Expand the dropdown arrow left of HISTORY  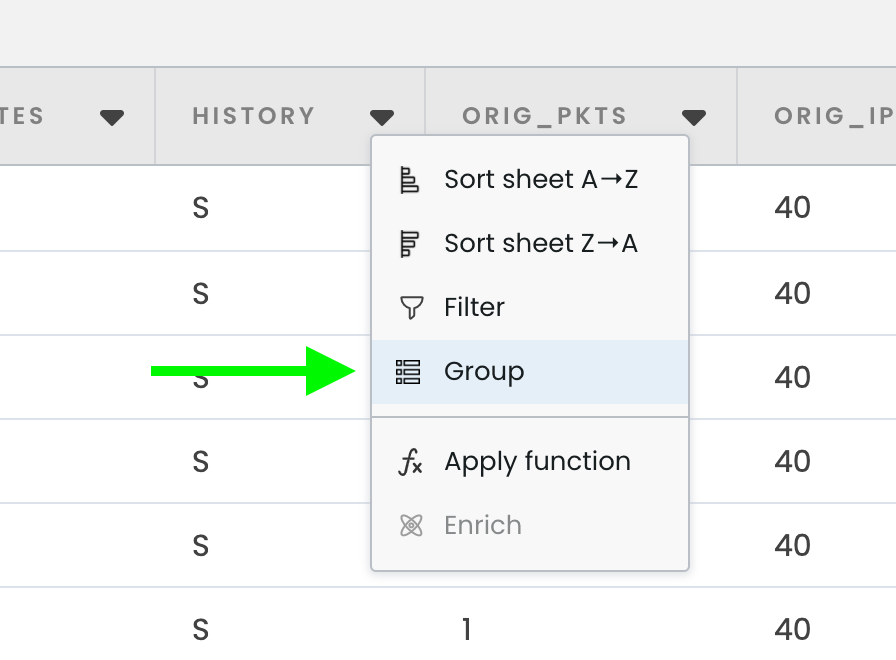[x=112, y=118]
